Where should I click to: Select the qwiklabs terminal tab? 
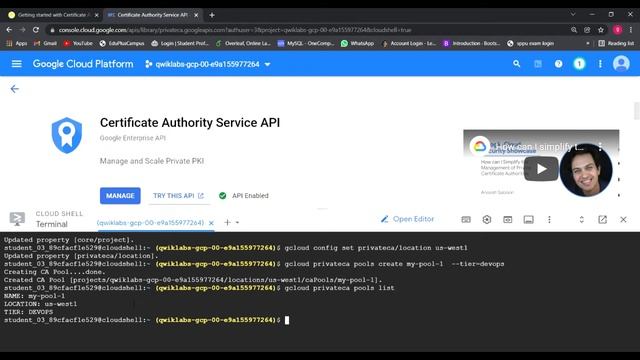click(x=150, y=223)
